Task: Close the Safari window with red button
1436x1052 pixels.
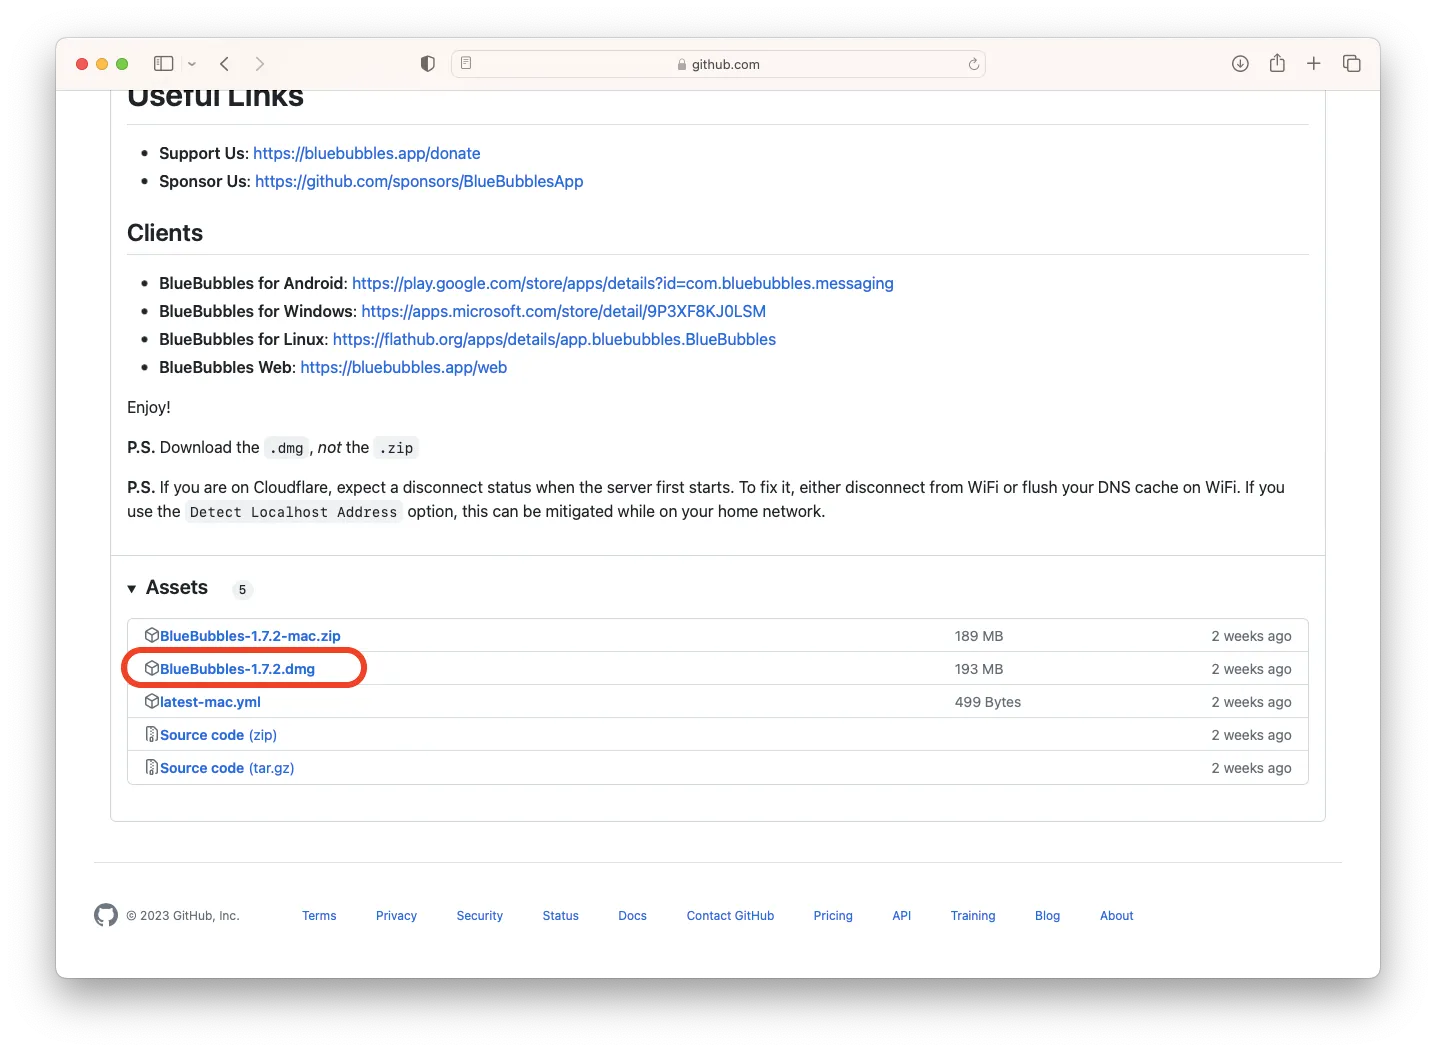Action: tap(82, 64)
